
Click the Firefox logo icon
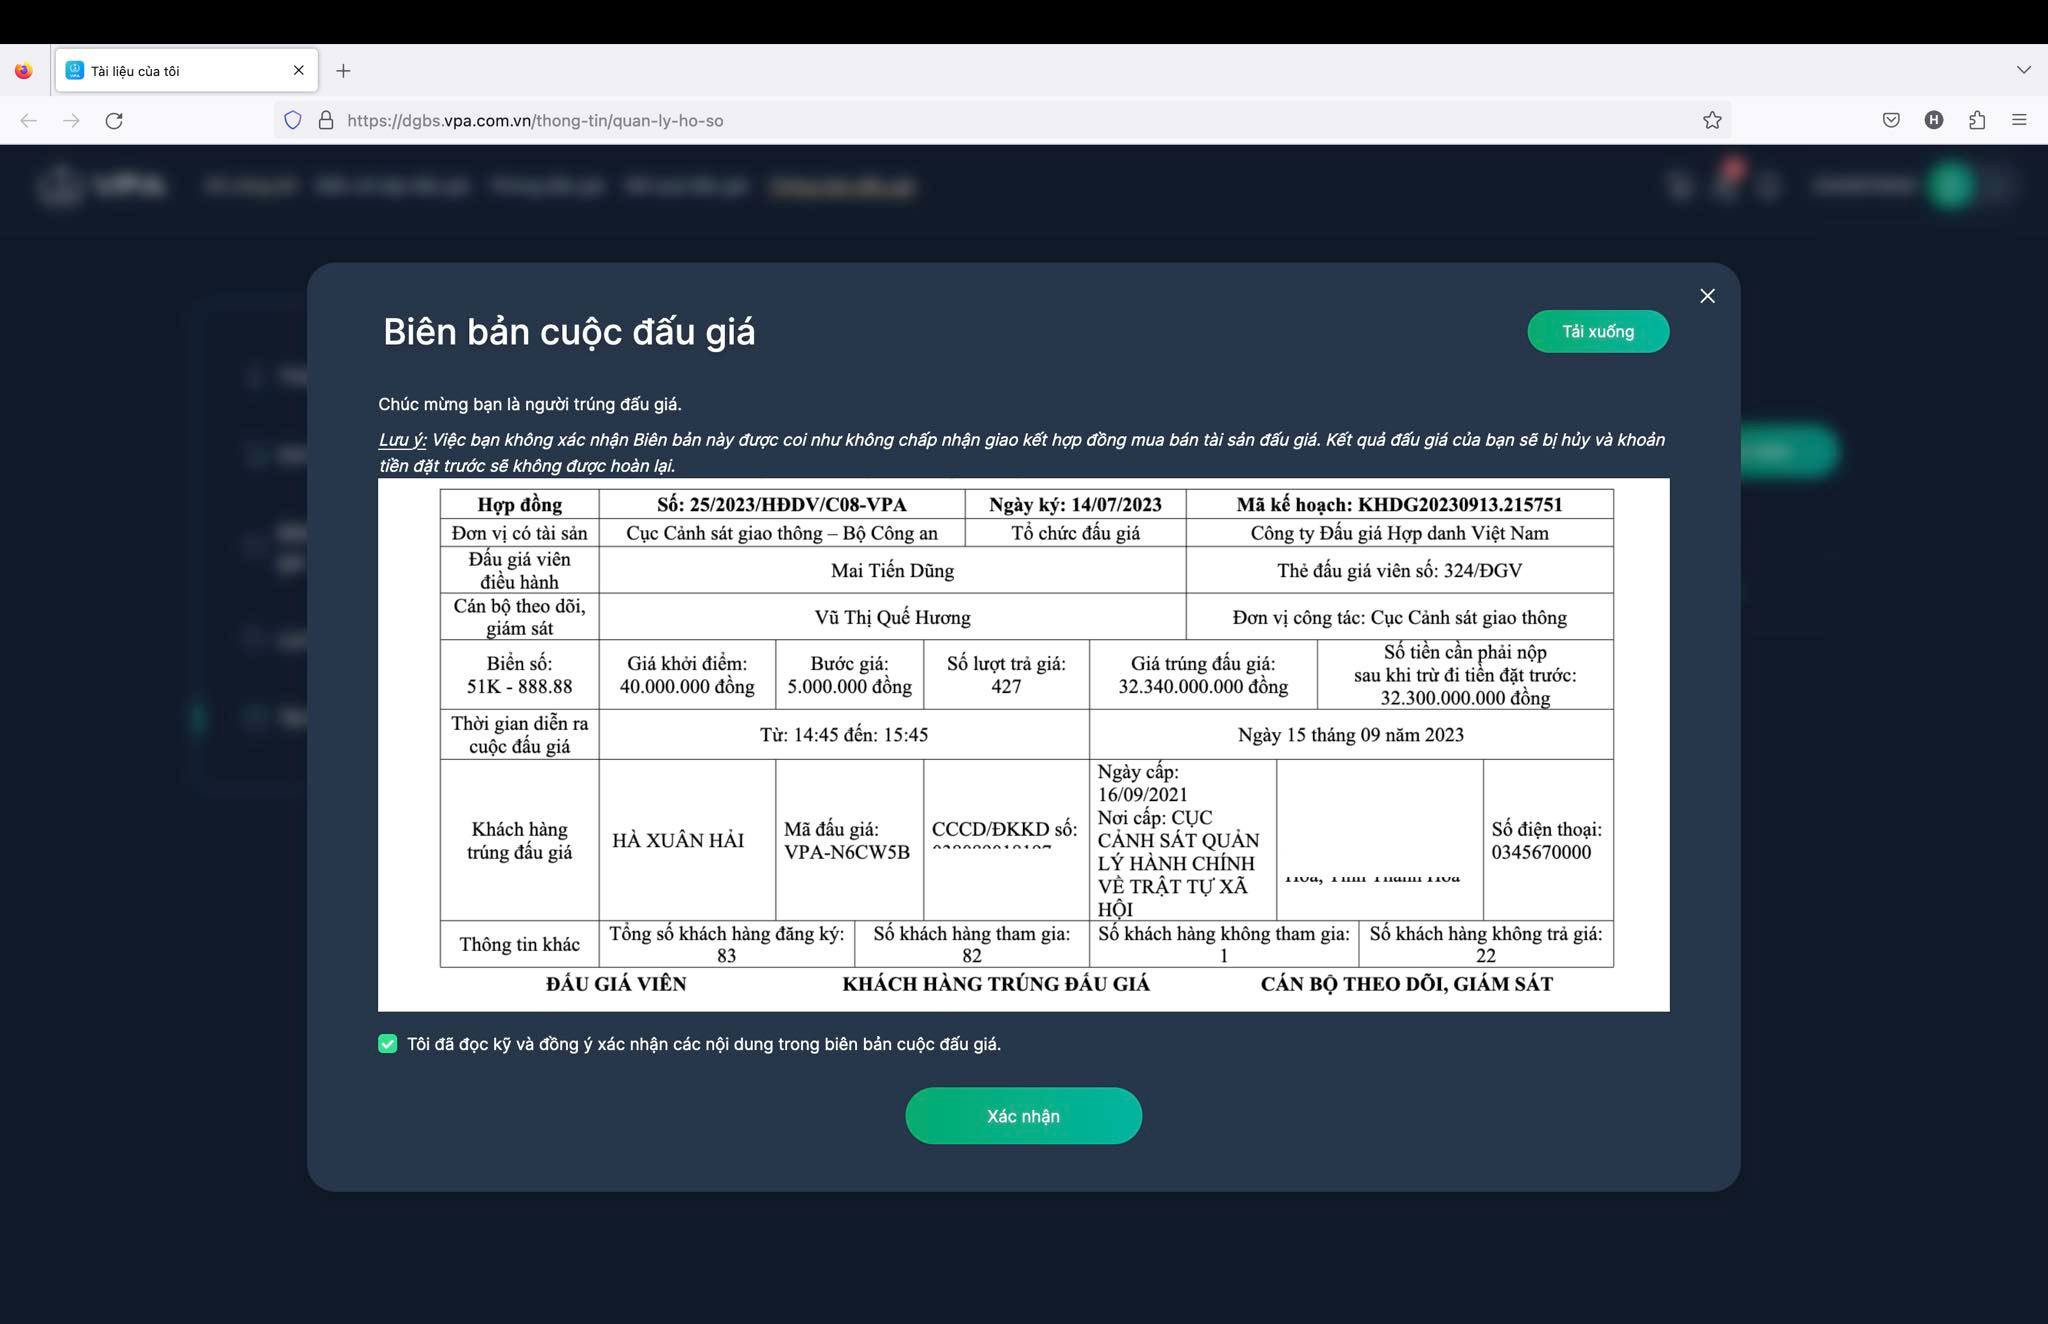pyautogui.click(x=24, y=71)
